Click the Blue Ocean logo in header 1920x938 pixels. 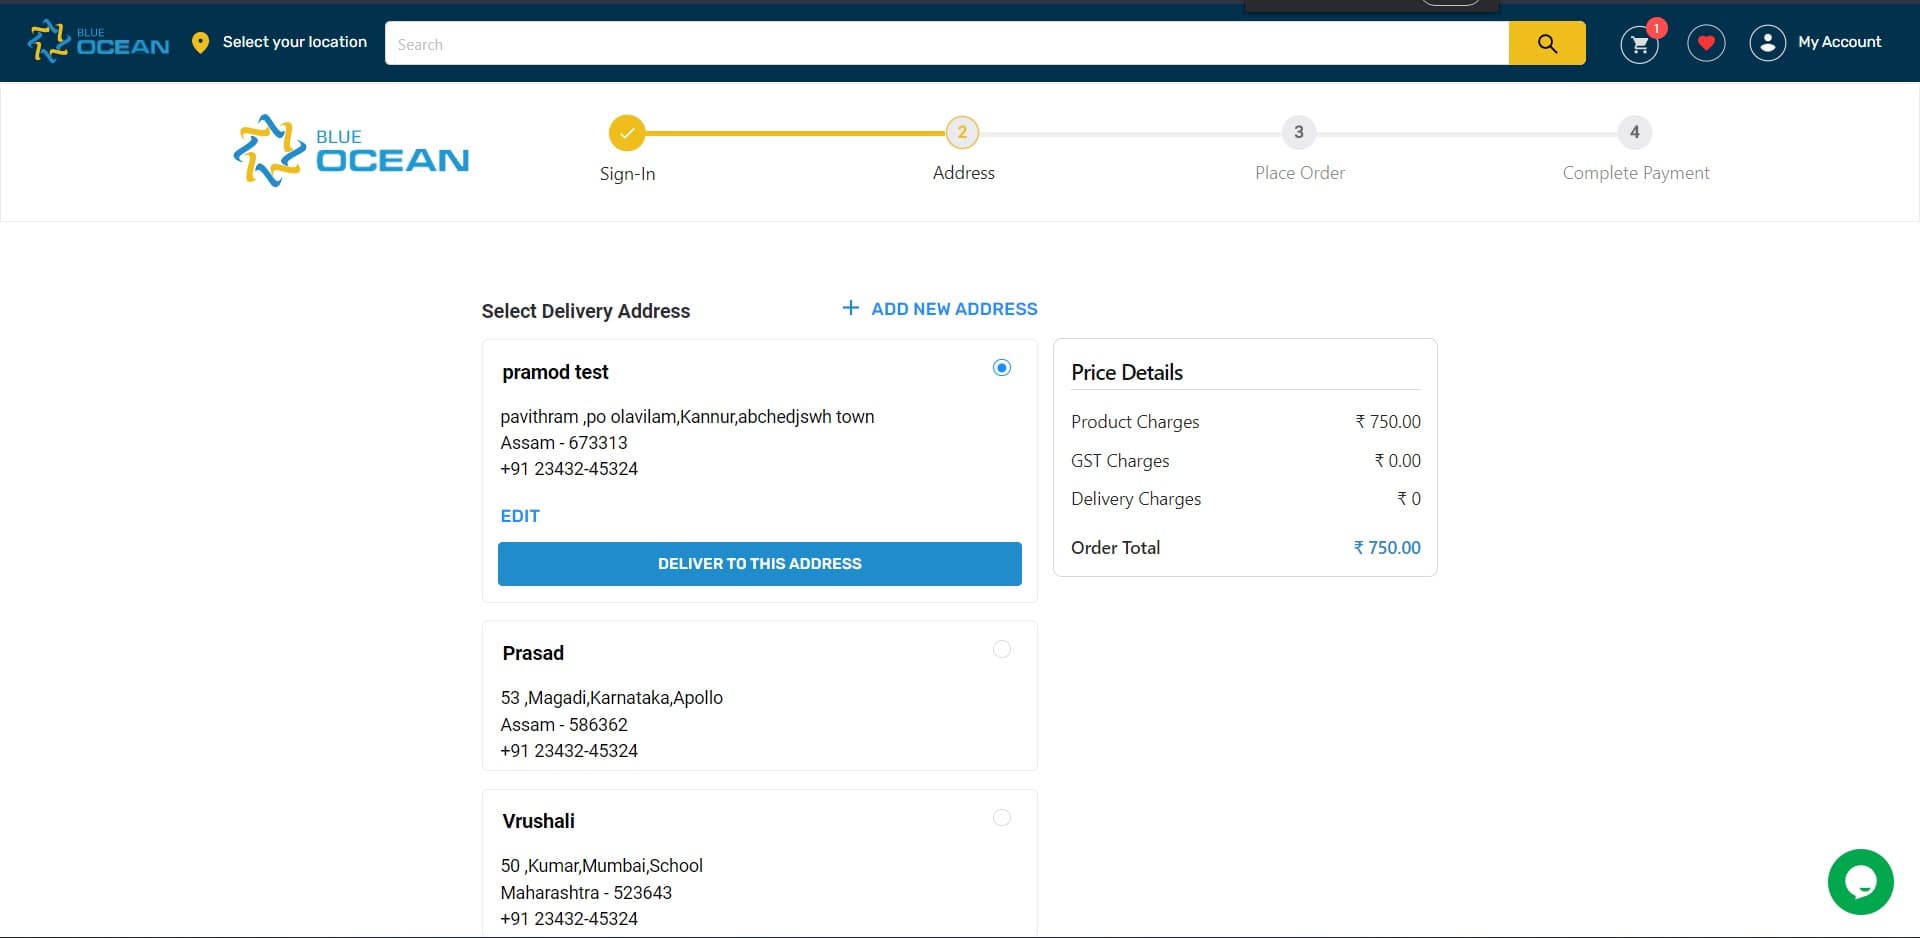point(99,42)
